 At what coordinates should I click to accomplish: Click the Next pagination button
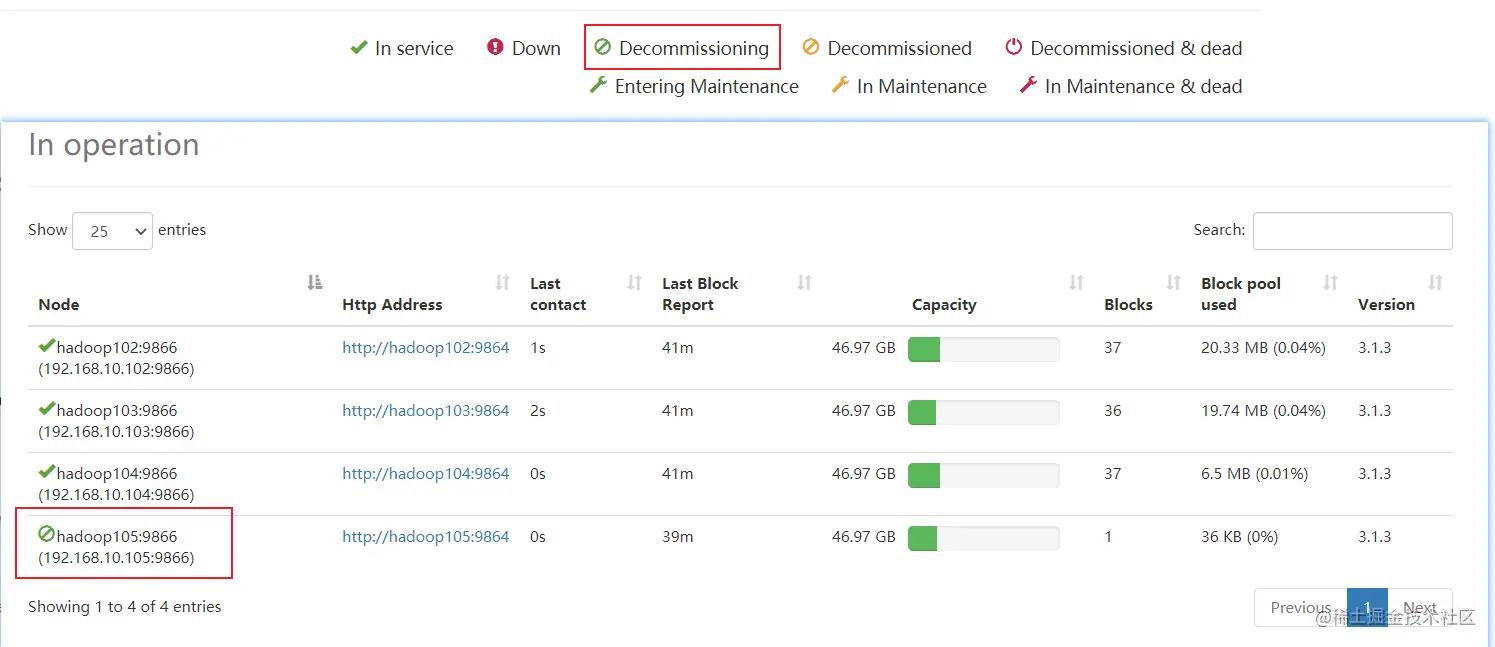1420,607
